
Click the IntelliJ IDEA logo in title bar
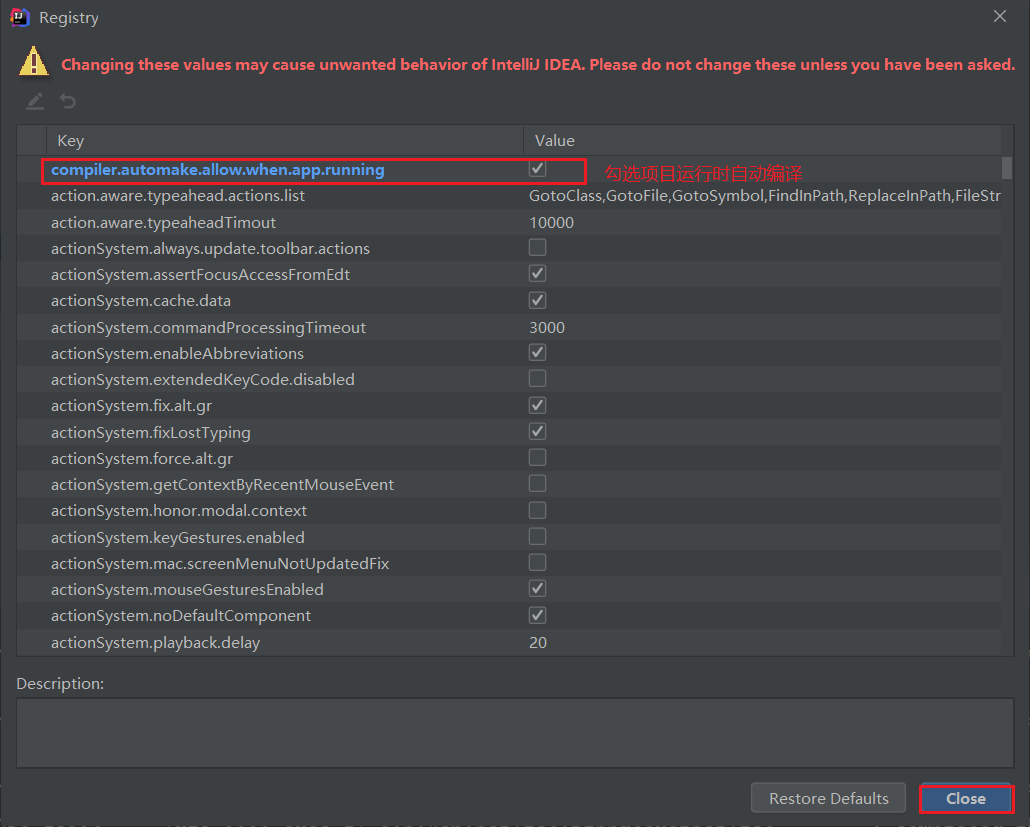(20, 18)
